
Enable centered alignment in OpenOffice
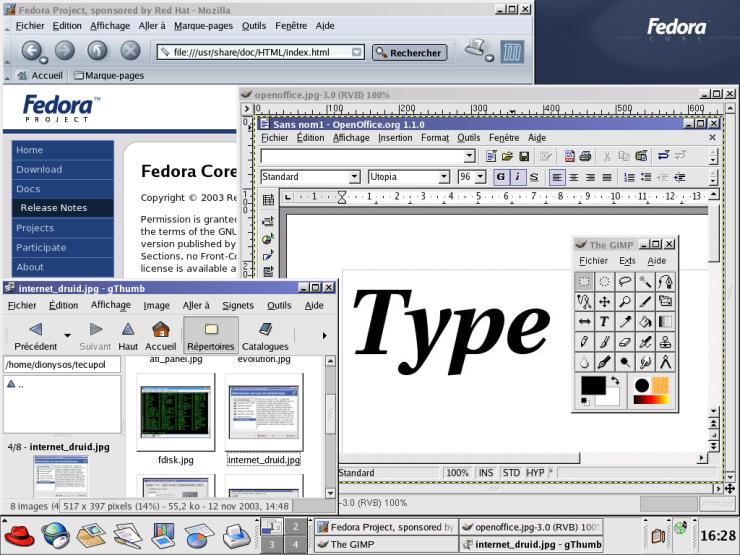(574, 177)
